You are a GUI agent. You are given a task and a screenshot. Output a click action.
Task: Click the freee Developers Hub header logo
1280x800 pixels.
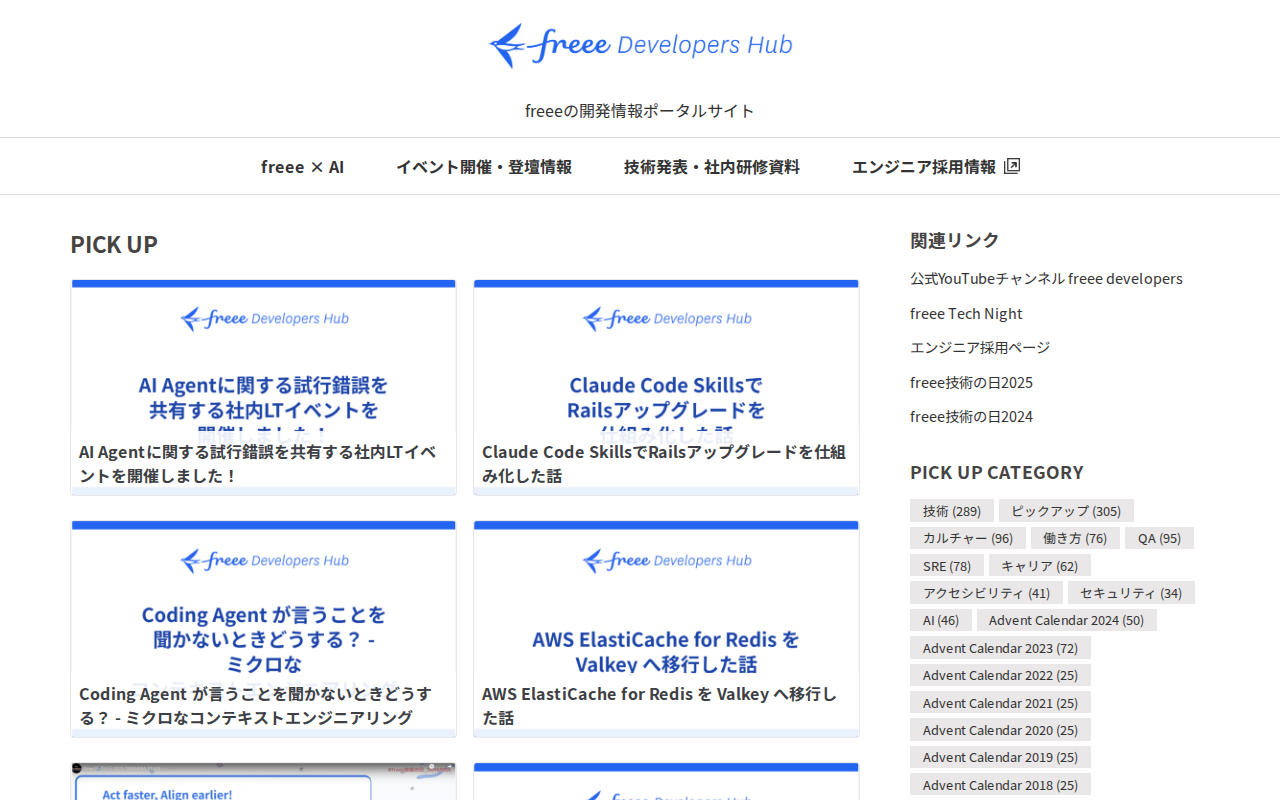[x=640, y=46]
